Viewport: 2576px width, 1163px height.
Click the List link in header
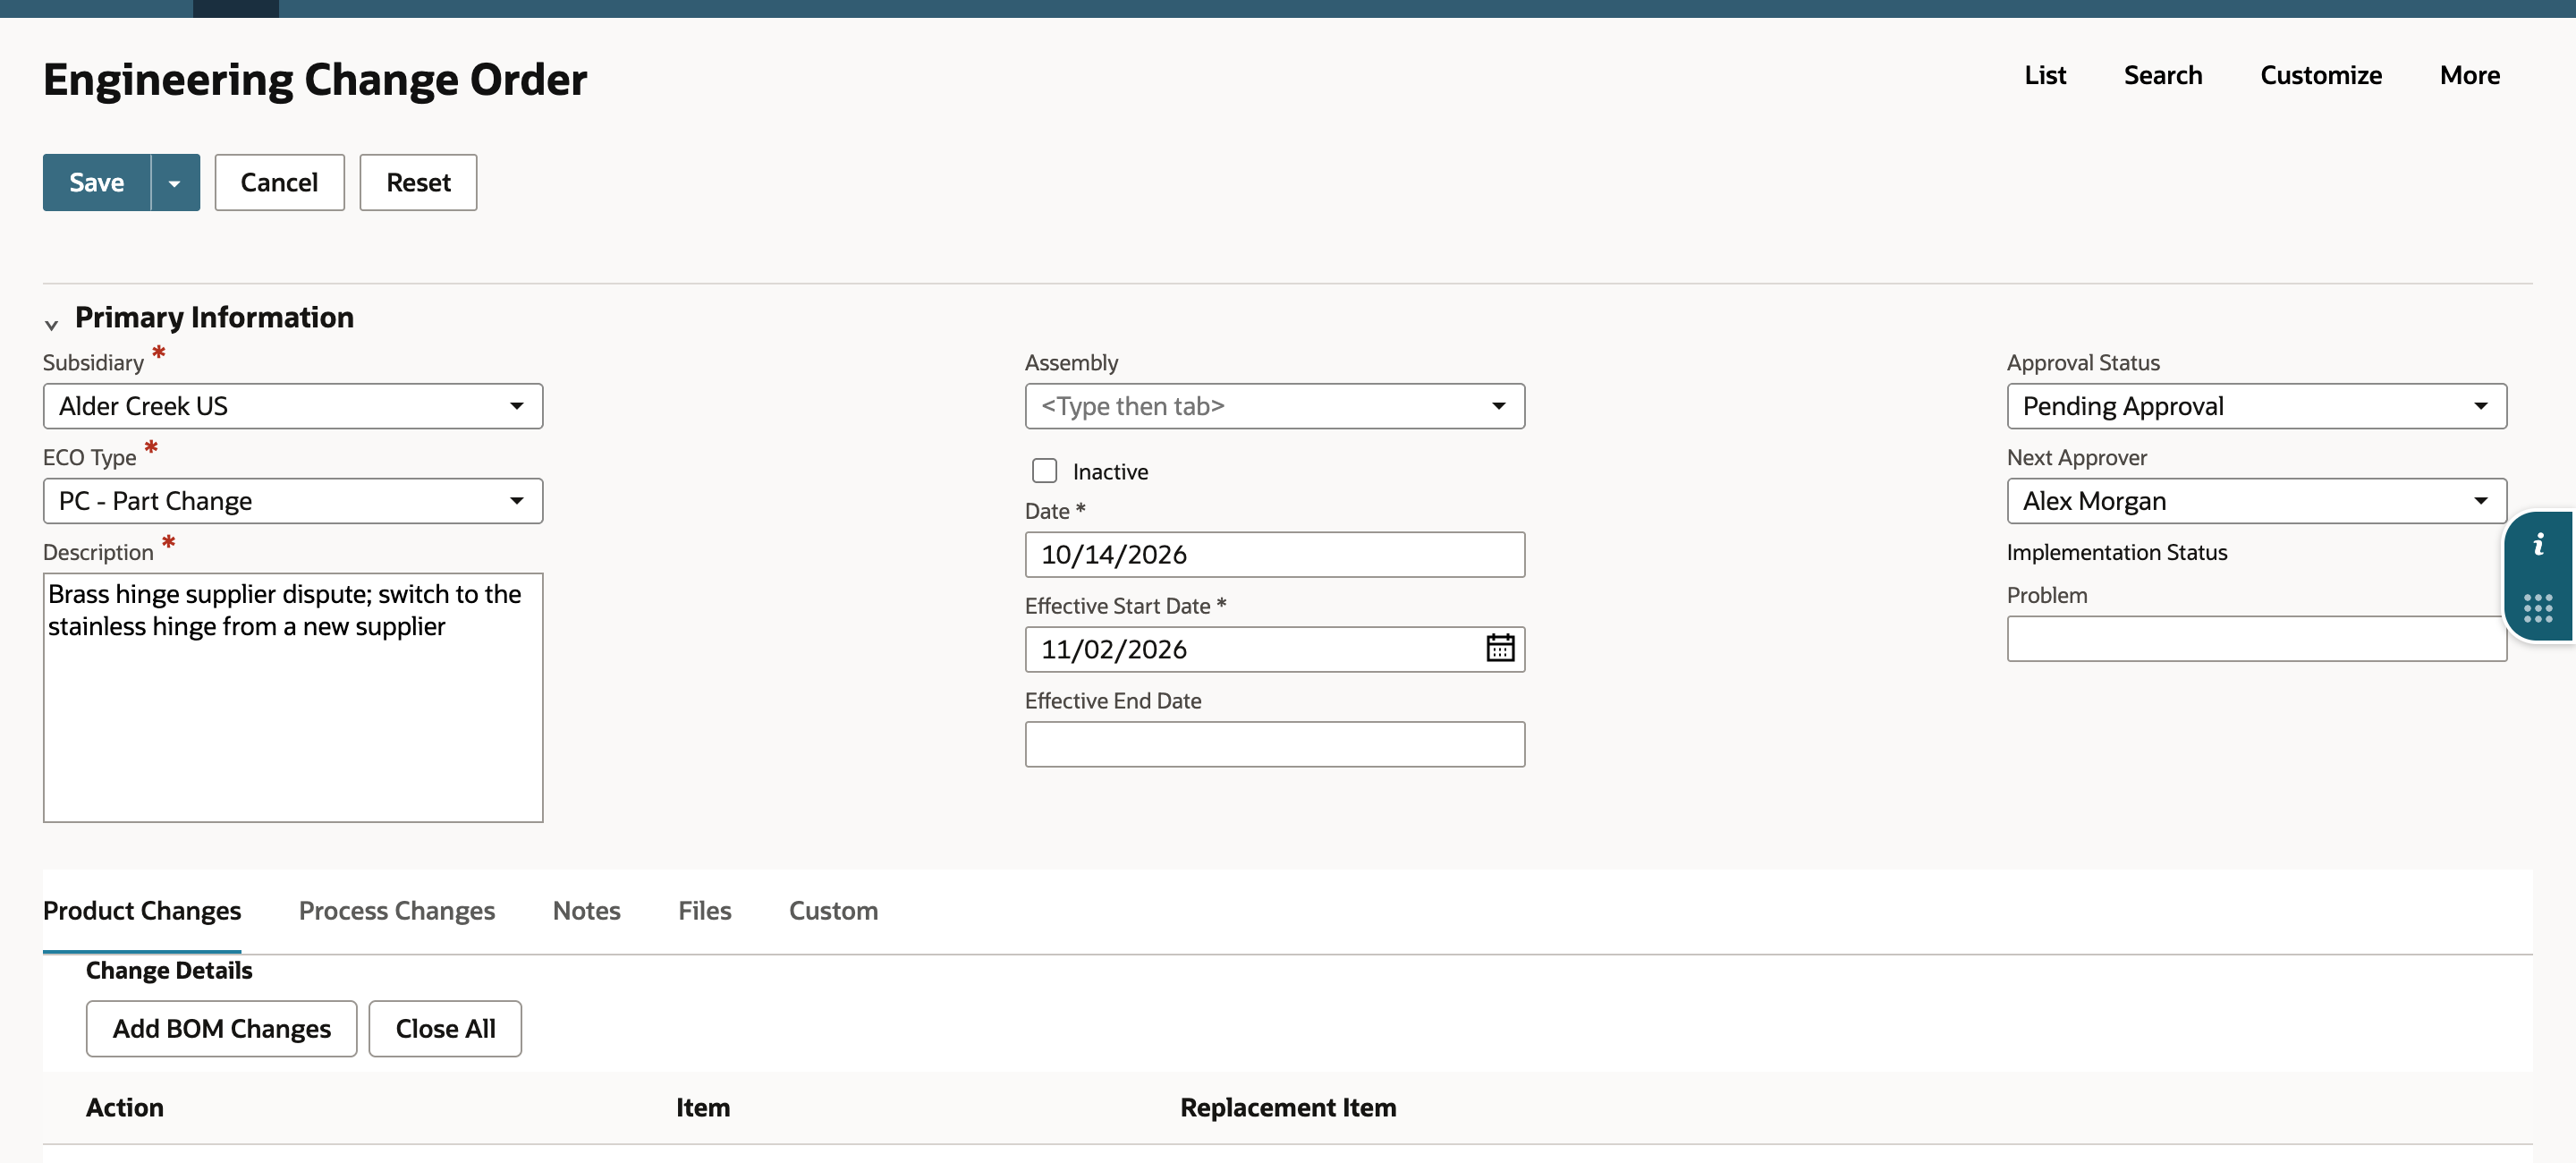tap(2045, 75)
